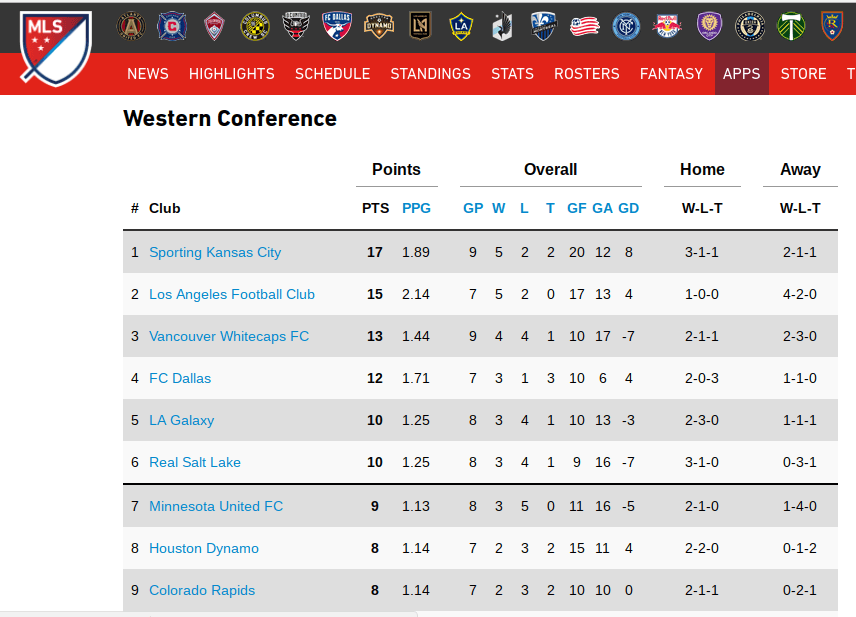Select the Chicago Fire team crest
This screenshot has height=617, width=856.
[172, 26]
